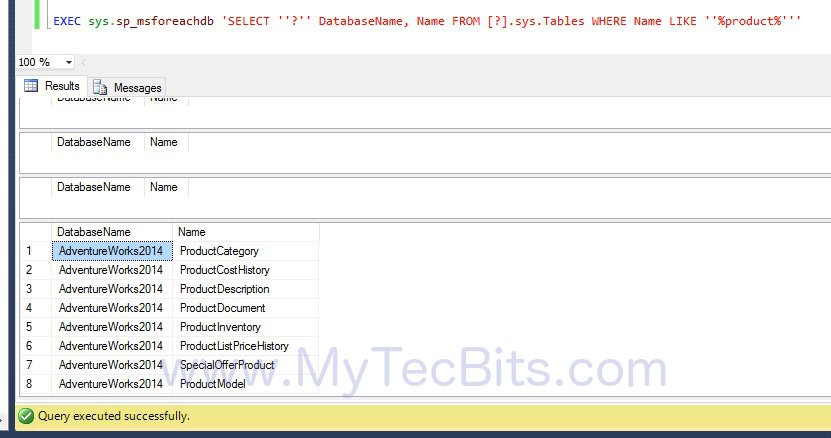Select AdventureWorks2014 next to ProductModel
This screenshot has width=831, height=438.
tap(112, 384)
